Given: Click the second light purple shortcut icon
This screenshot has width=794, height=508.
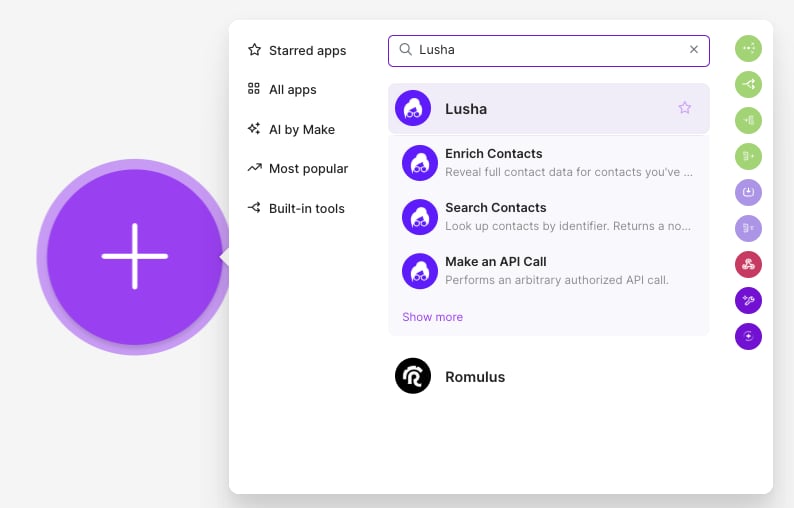Looking at the screenshot, I should (x=748, y=228).
